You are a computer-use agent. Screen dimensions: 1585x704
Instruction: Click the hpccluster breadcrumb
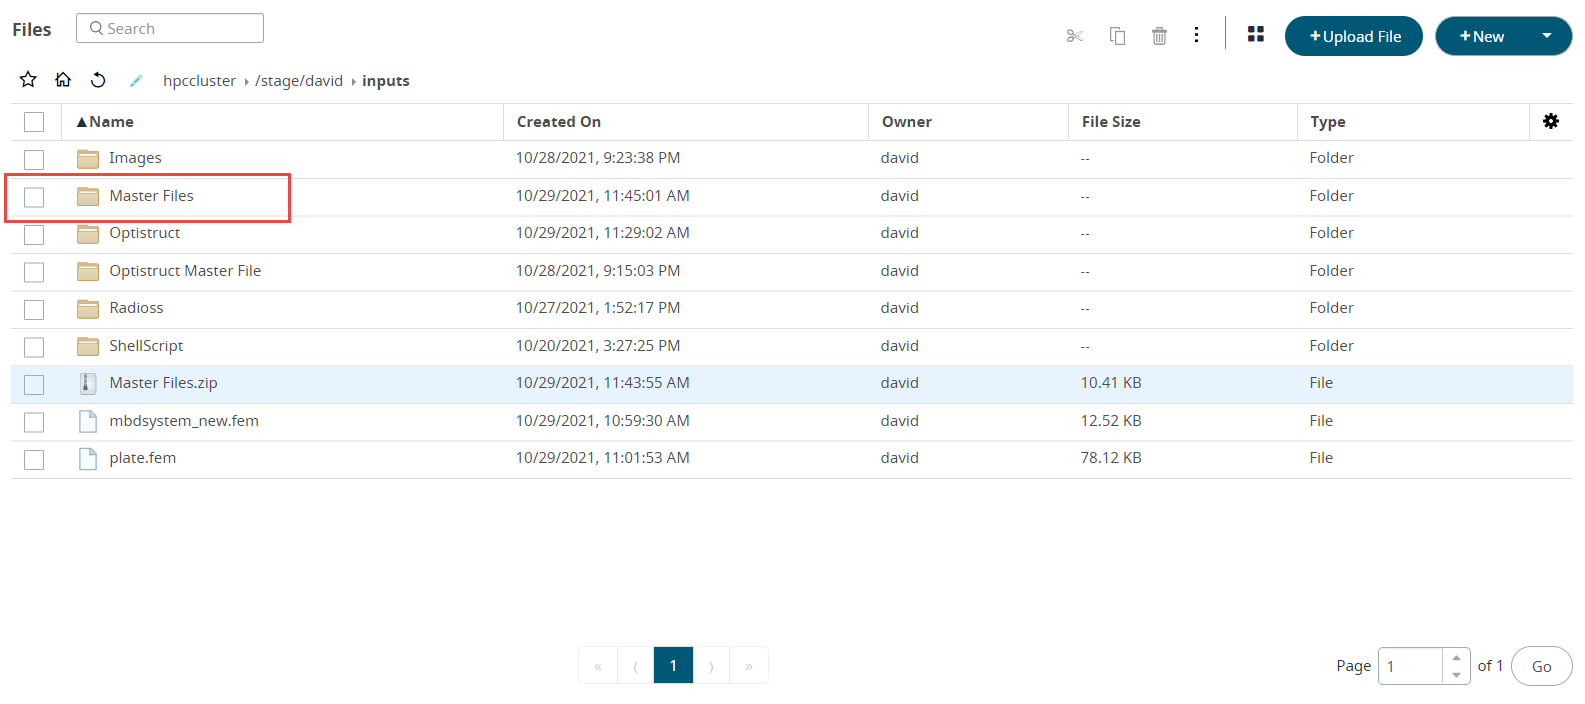pos(199,81)
